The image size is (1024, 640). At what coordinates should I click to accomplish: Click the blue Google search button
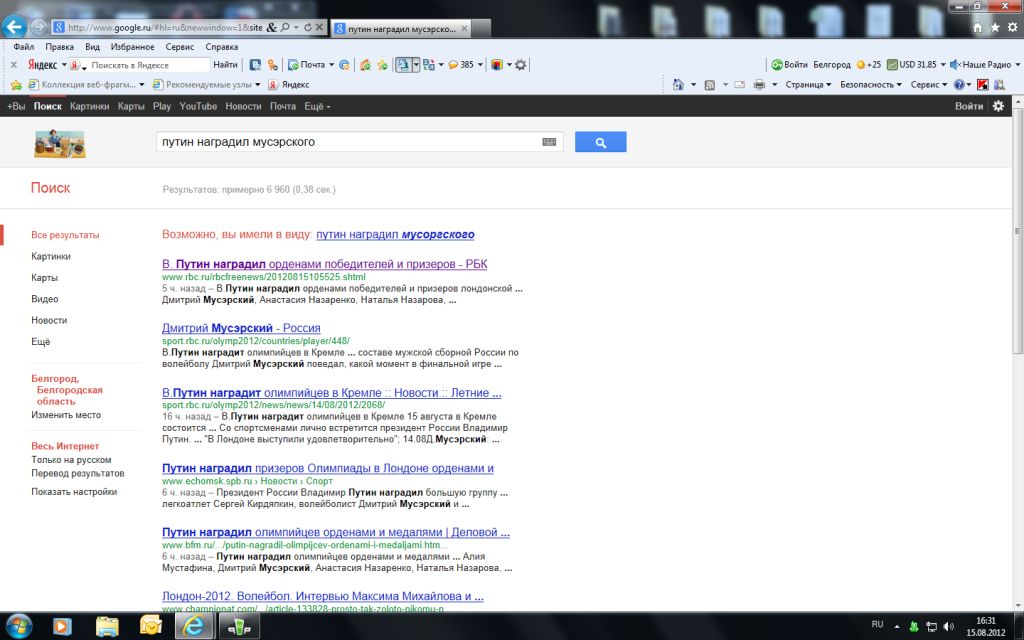(600, 142)
